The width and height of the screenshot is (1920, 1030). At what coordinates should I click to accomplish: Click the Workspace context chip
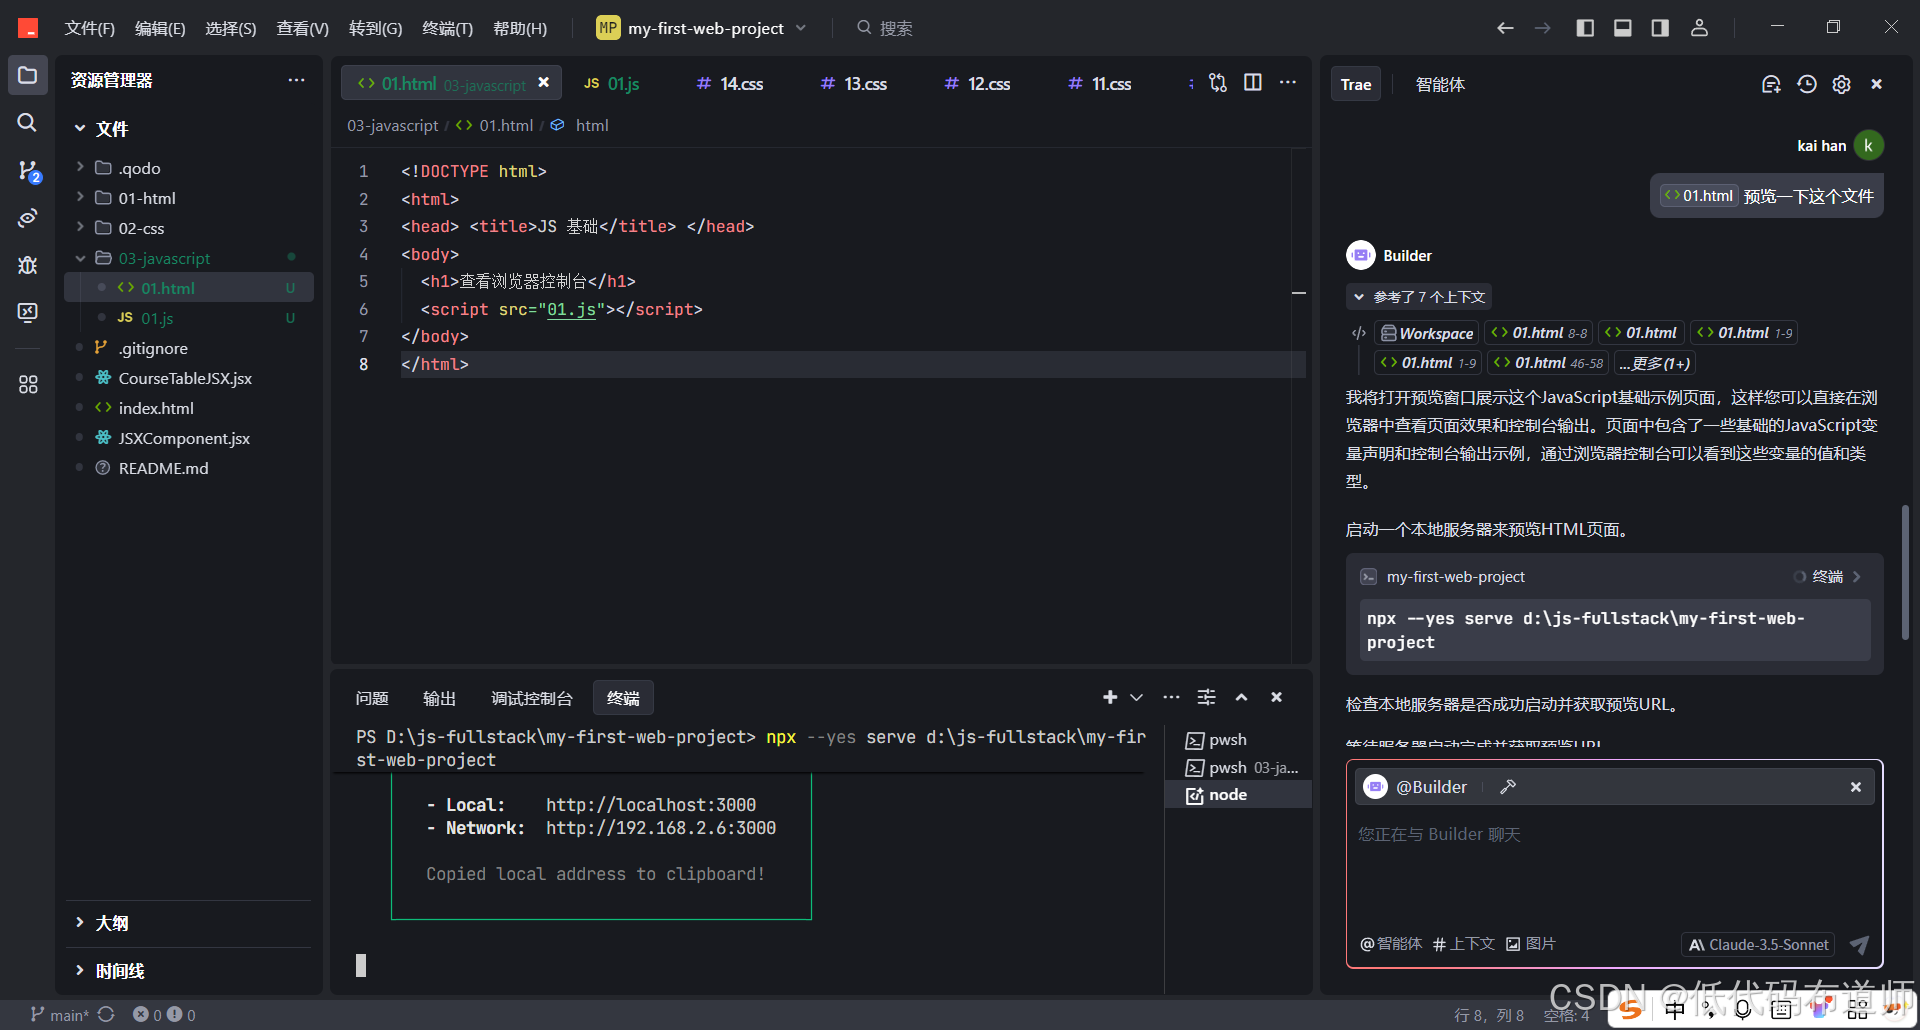pos(1426,333)
